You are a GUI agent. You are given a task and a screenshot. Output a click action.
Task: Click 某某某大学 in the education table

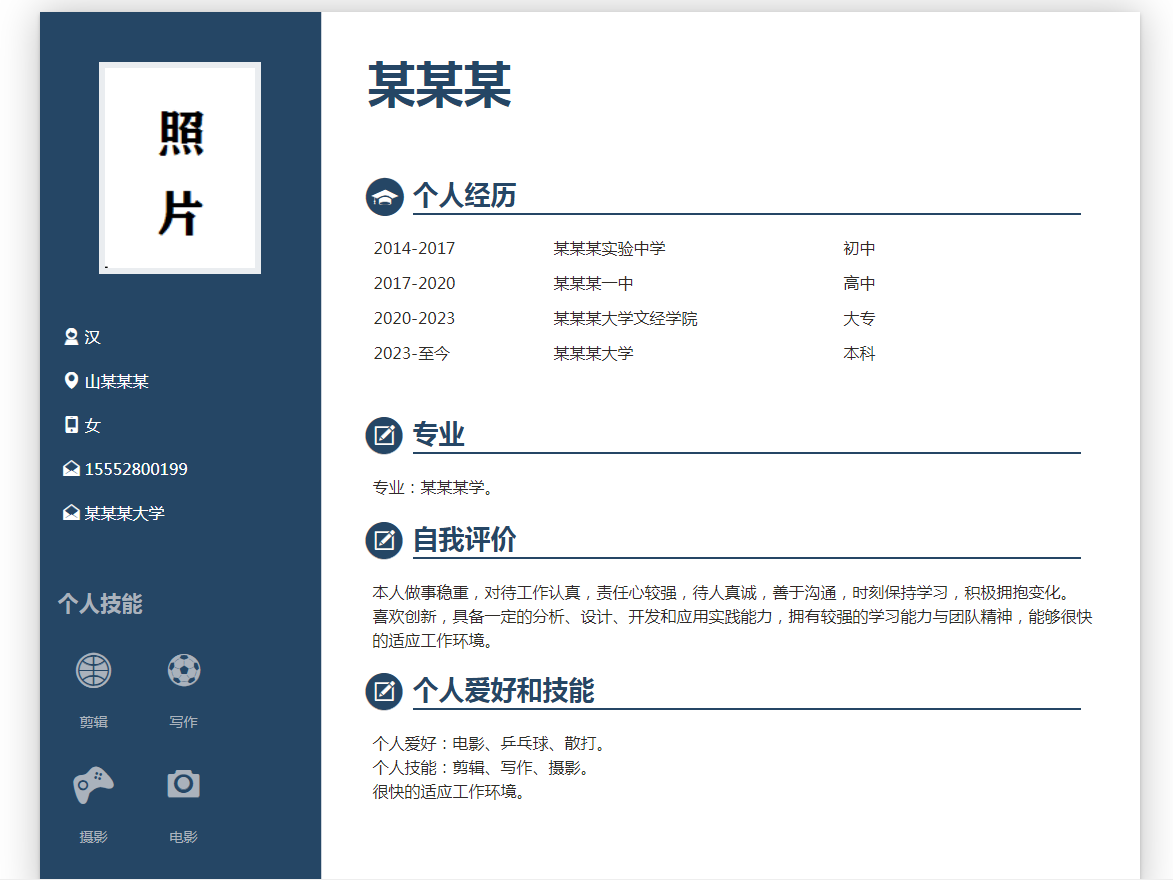(593, 354)
